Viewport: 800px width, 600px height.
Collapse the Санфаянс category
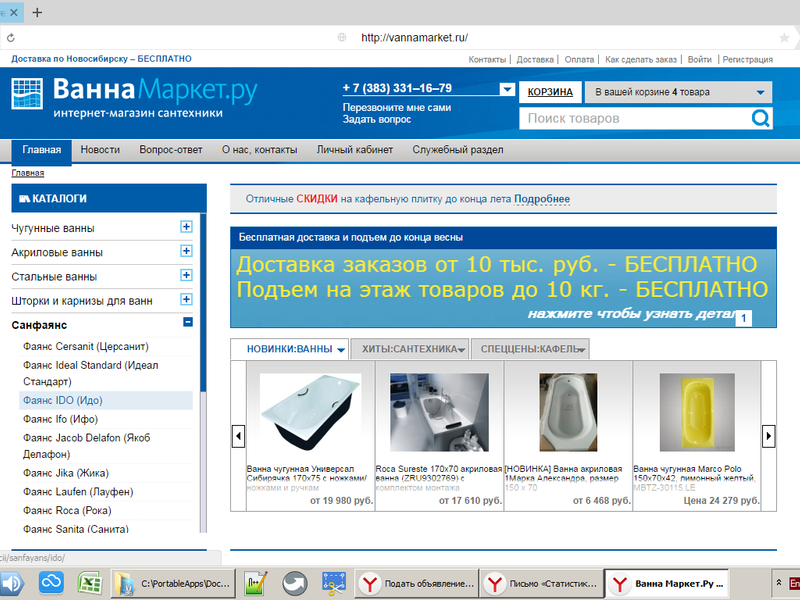point(188,322)
